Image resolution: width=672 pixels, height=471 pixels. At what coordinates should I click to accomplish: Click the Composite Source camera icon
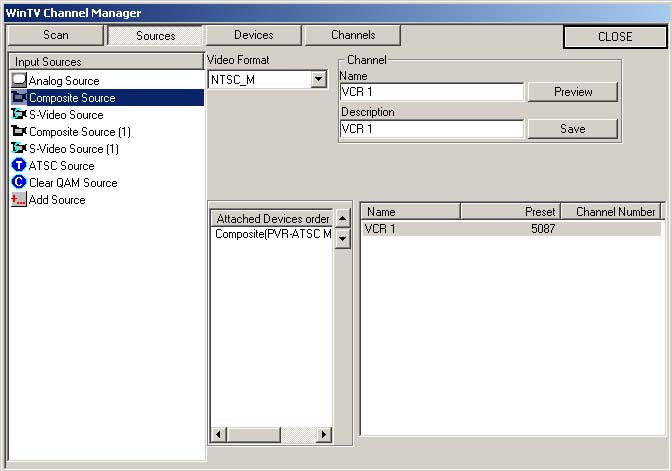tap(19, 97)
